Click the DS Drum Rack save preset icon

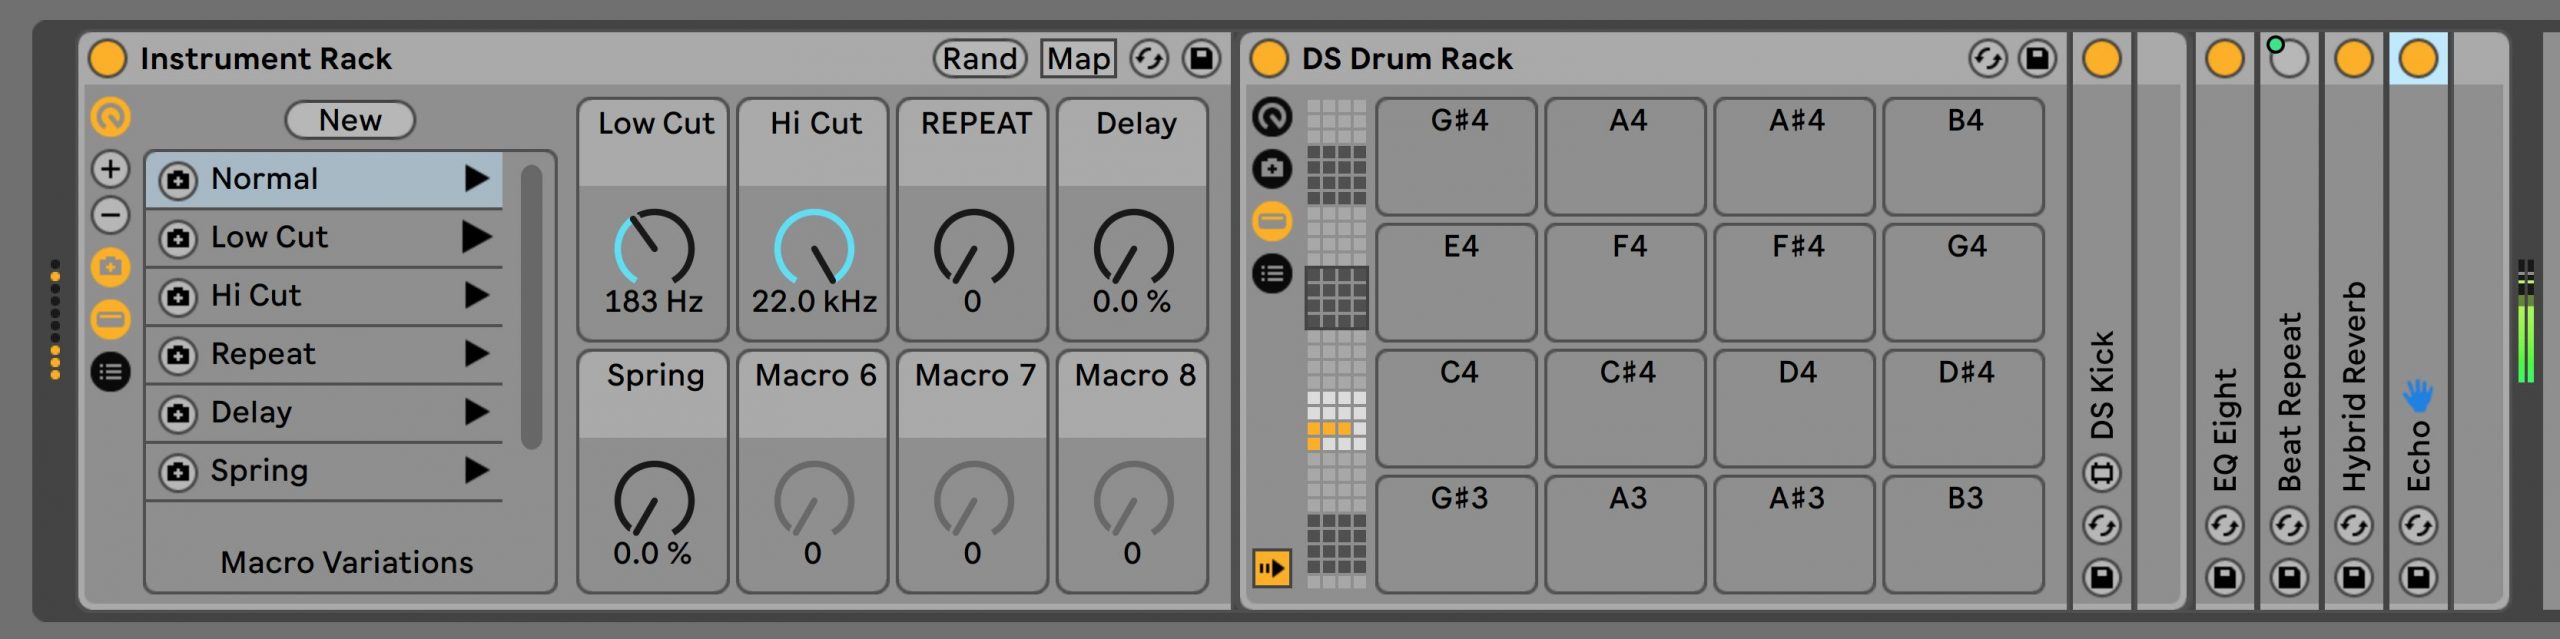(2037, 59)
